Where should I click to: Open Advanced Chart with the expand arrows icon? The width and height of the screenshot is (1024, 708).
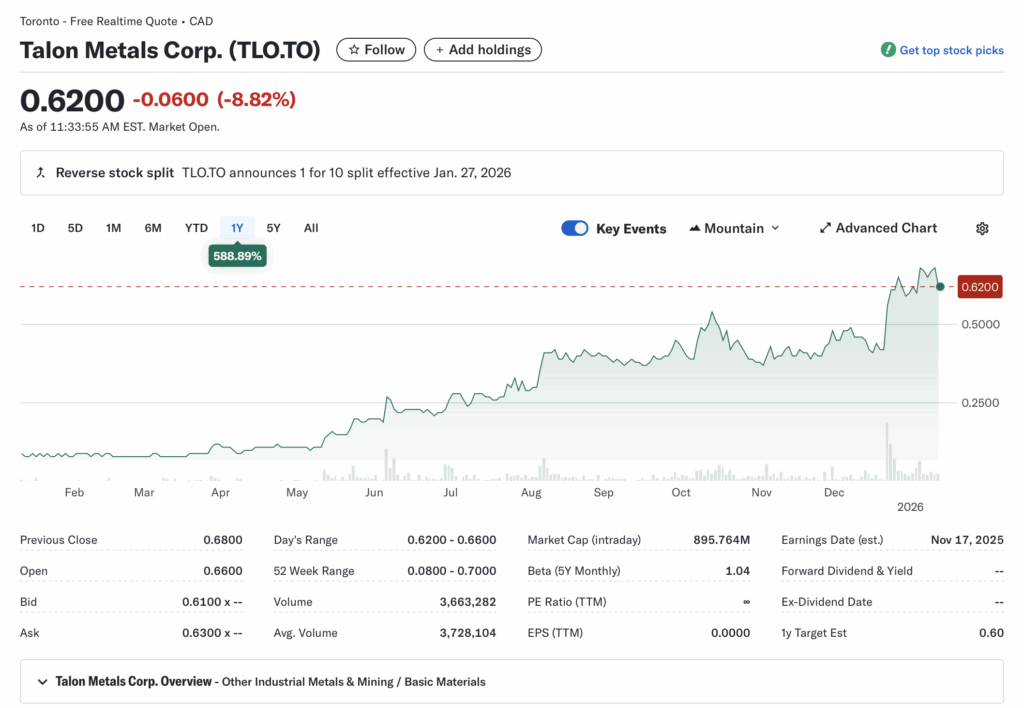[x=825, y=228]
